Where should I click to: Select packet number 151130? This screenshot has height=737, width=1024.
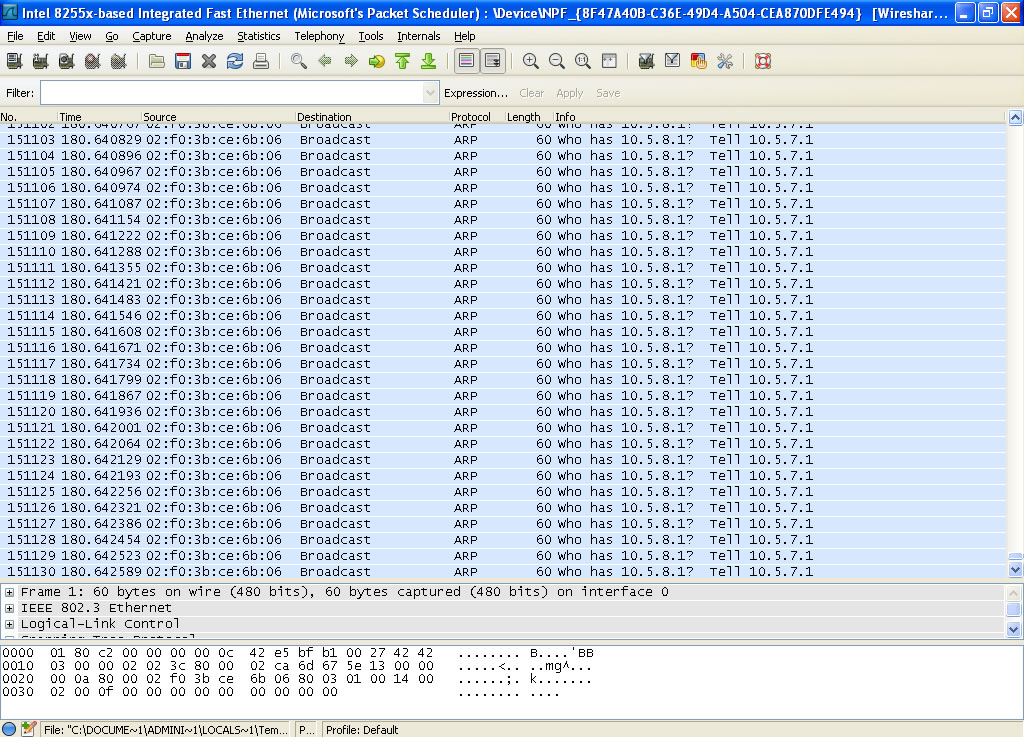300,571
